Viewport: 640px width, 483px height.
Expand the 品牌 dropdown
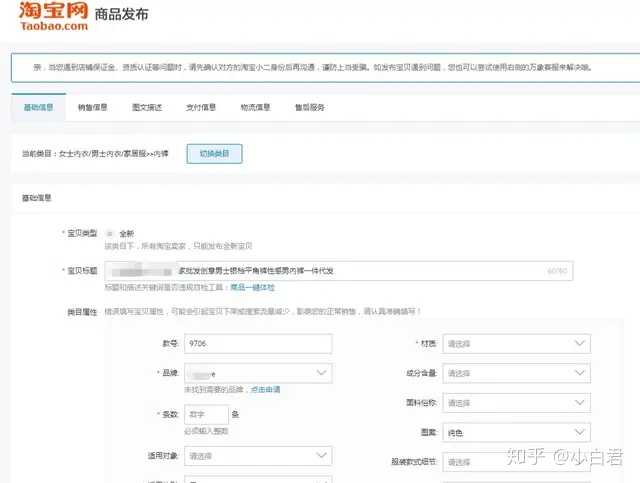[258, 373]
